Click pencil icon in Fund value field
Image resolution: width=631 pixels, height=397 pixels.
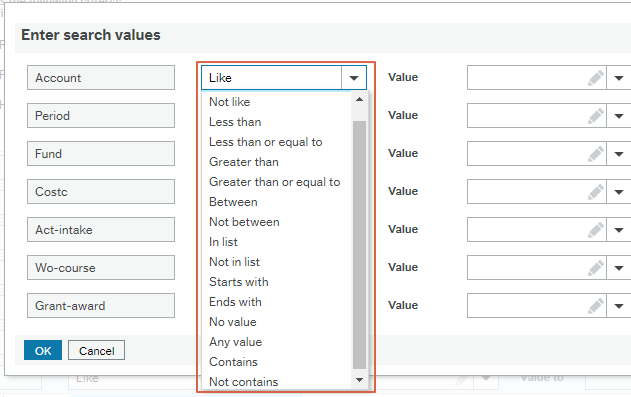pyautogui.click(x=596, y=154)
